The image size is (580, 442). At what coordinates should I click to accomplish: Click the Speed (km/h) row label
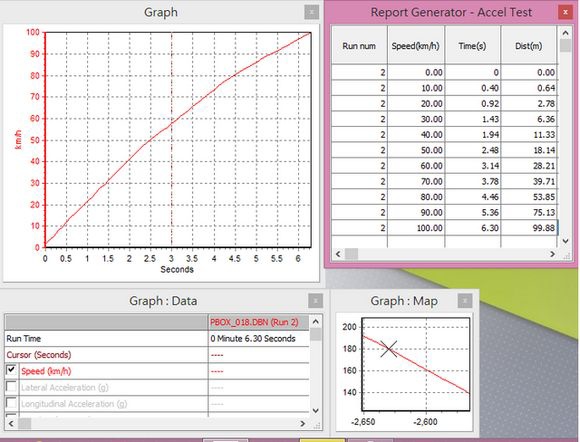pos(46,371)
